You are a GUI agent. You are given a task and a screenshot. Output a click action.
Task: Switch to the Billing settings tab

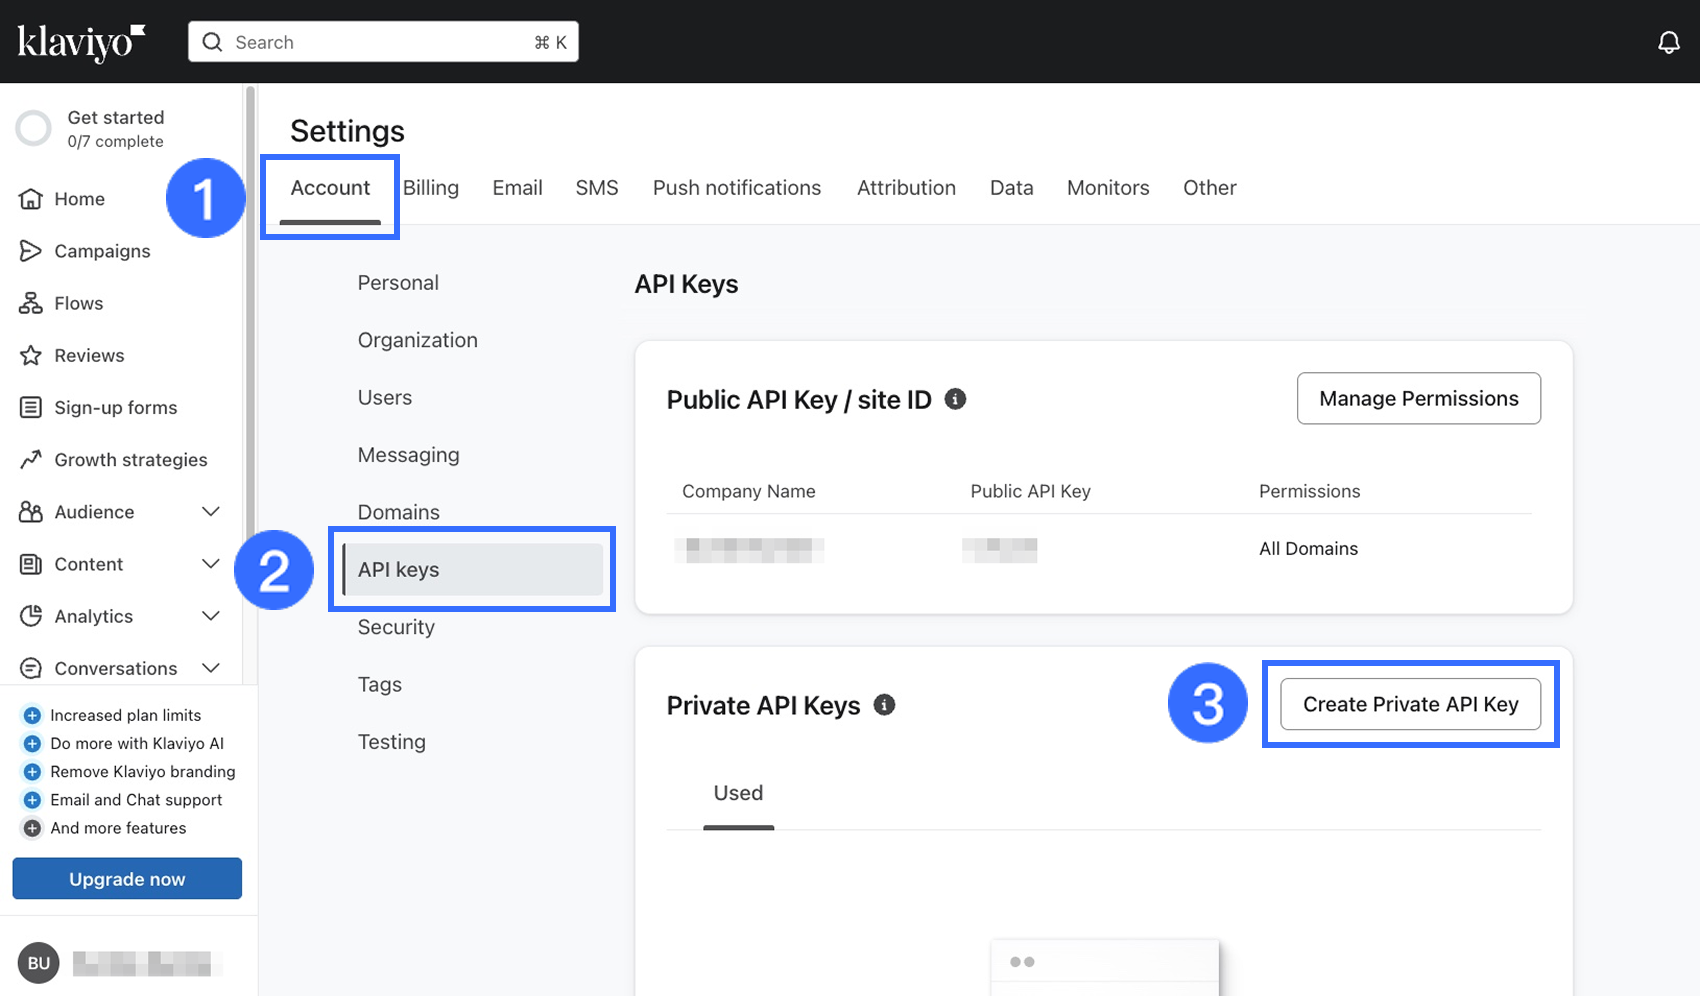431,188
